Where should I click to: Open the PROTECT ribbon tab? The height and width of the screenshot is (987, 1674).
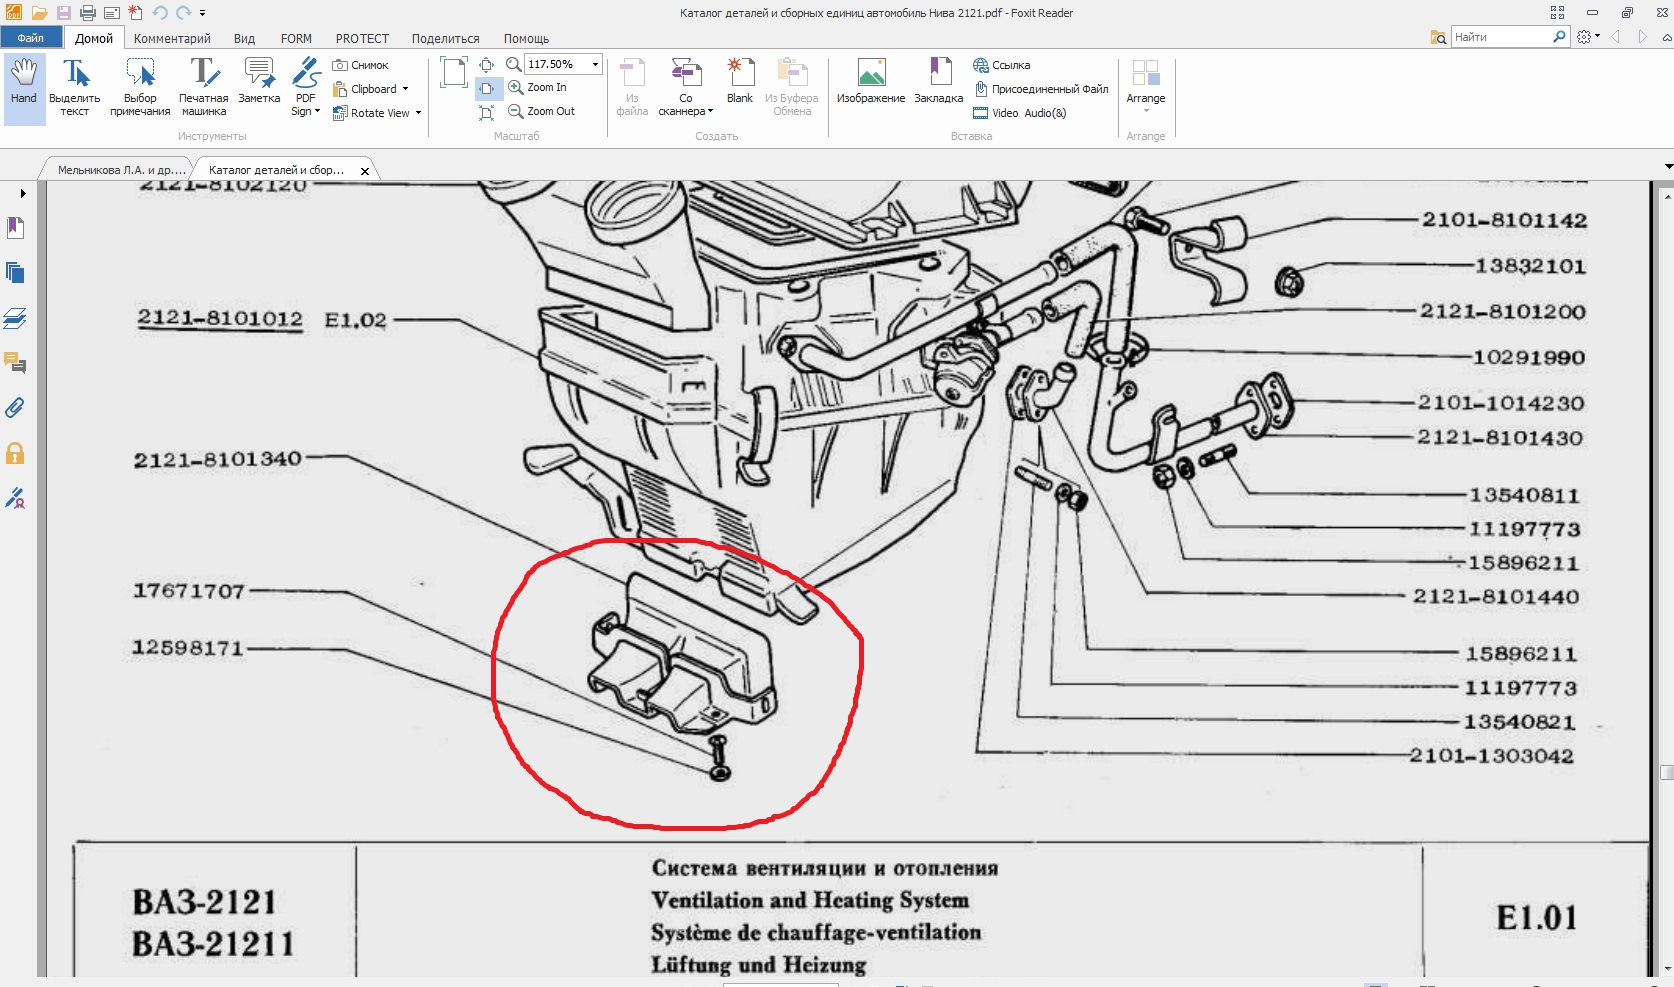[x=362, y=39]
